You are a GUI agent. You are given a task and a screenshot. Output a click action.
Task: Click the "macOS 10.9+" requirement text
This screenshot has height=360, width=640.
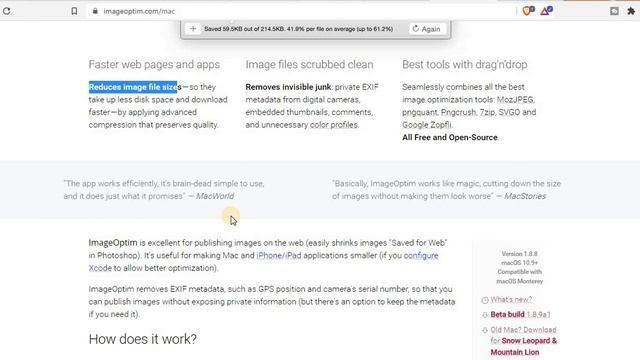pos(519,263)
